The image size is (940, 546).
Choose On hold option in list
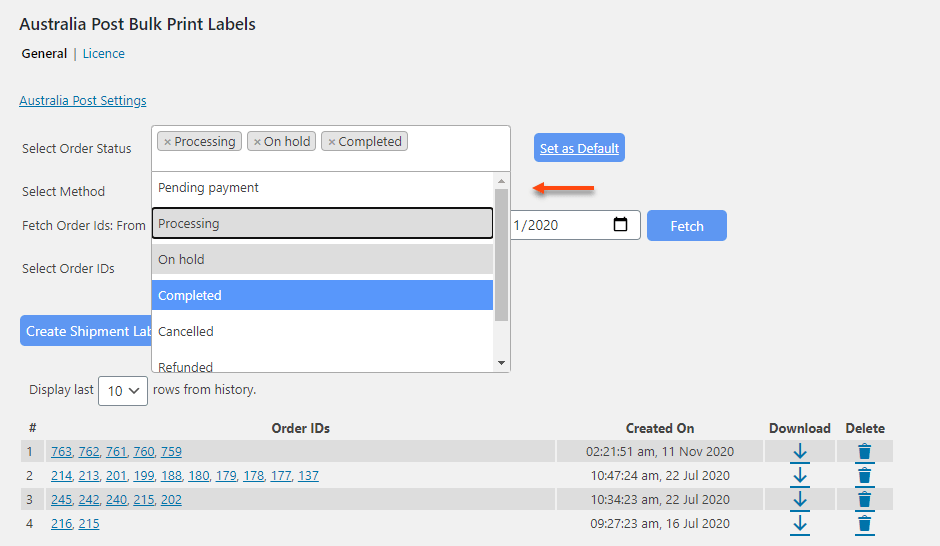323,260
